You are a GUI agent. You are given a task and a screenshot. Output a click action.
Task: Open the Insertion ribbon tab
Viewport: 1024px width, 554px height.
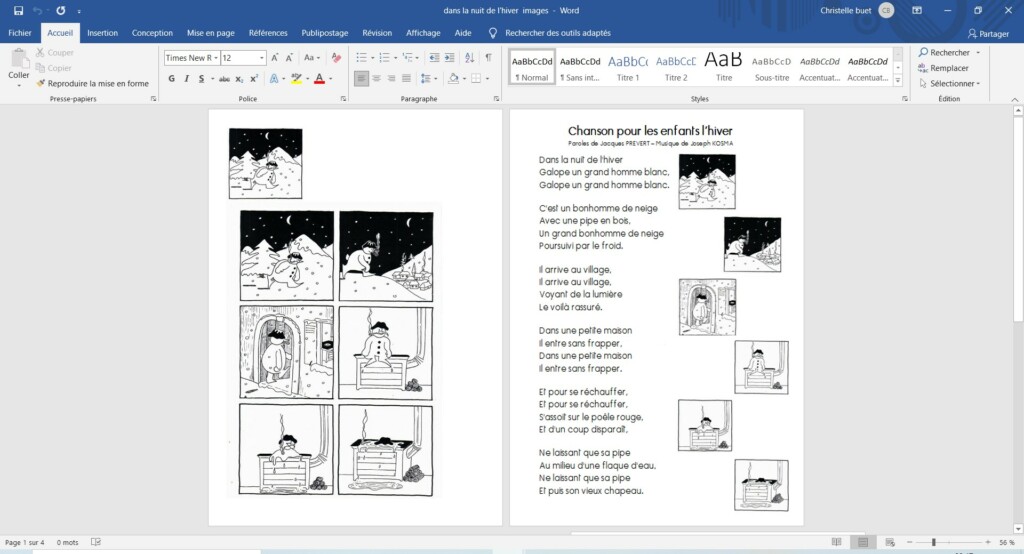[x=102, y=33]
